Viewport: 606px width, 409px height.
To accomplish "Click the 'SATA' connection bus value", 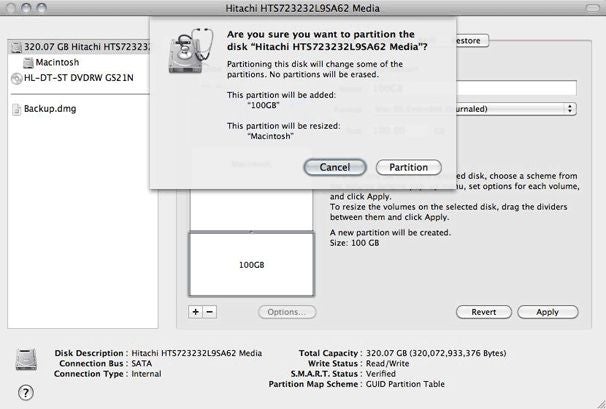I will coord(141,364).
